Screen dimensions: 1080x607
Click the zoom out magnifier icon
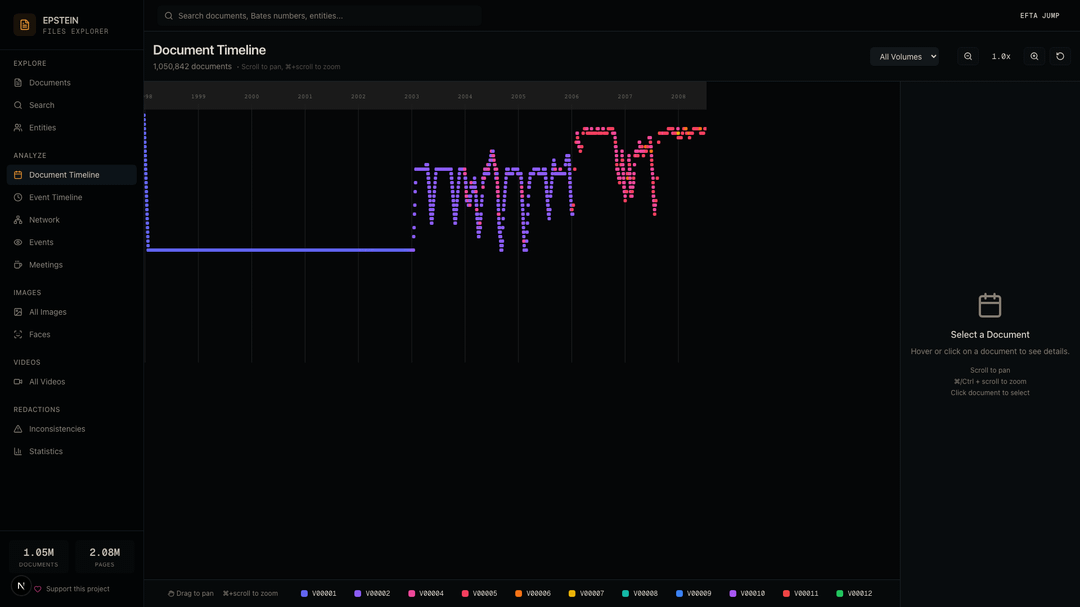click(968, 57)
